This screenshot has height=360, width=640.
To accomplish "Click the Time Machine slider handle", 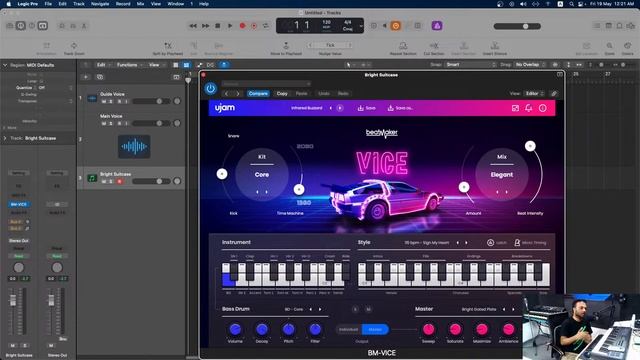I will tap(299, 189).
